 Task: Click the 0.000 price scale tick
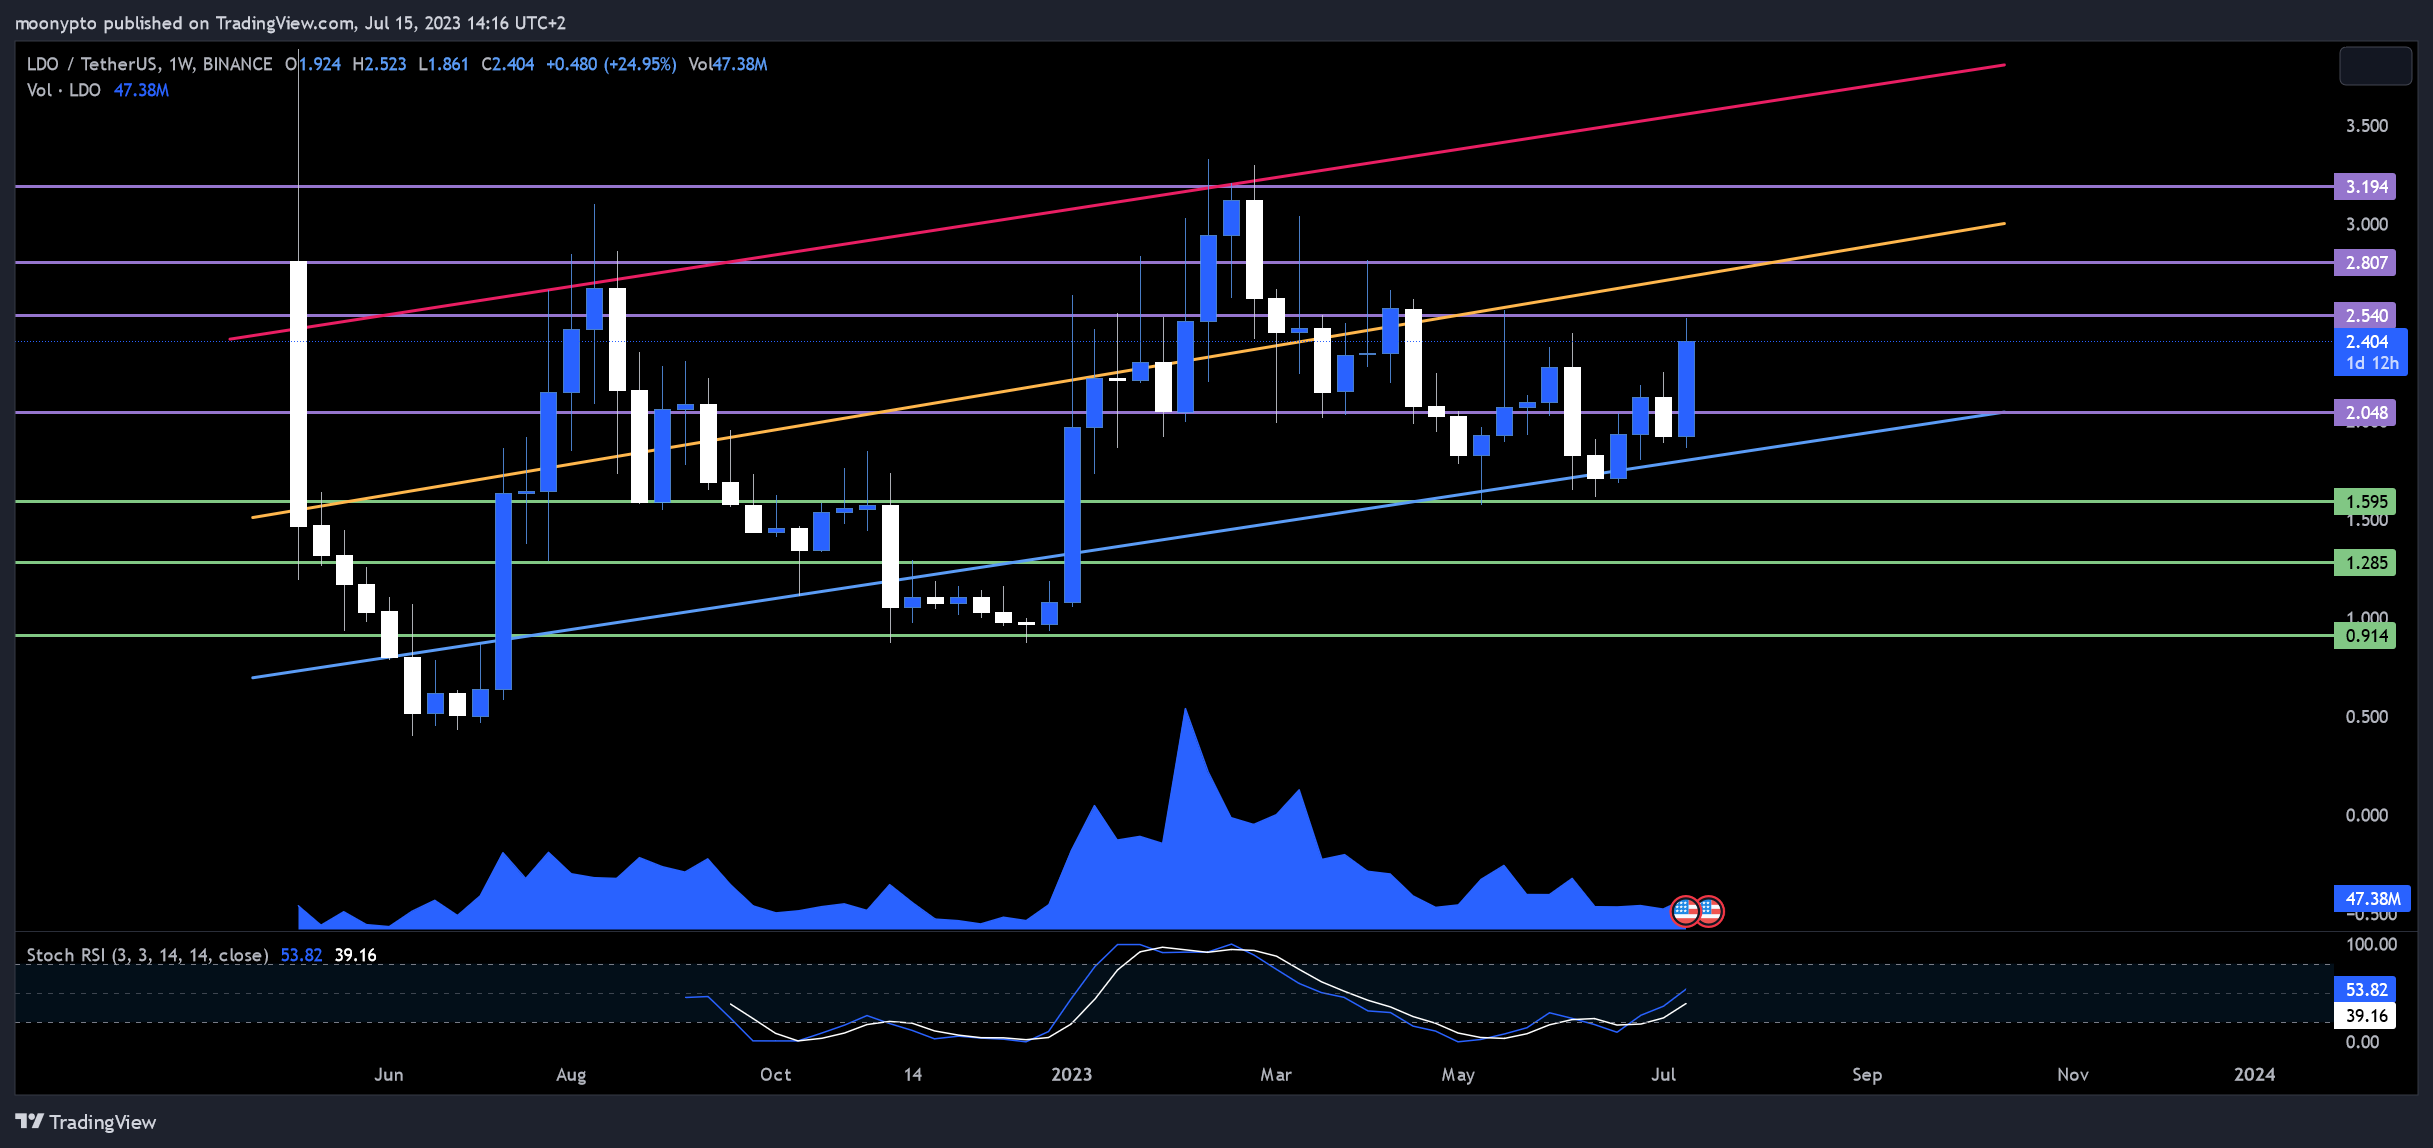click(2366, 815)
